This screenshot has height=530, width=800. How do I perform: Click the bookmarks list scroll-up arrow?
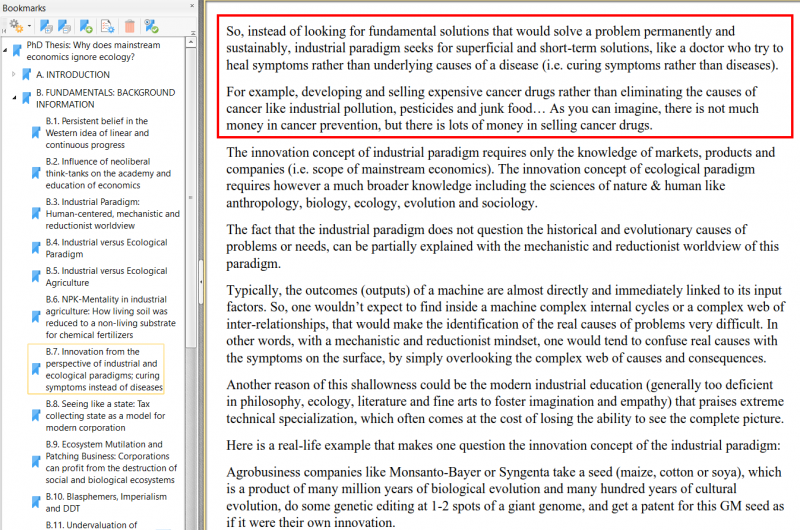click(x=191, y=43)
